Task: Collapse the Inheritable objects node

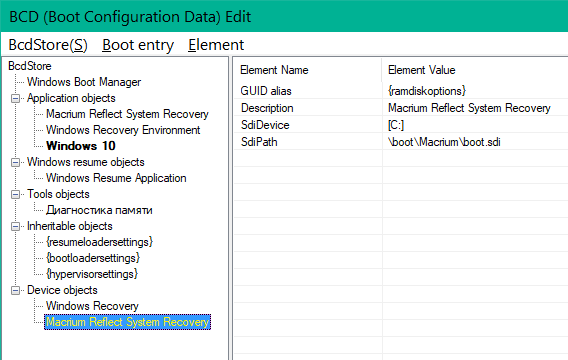Action: point(15,226)
